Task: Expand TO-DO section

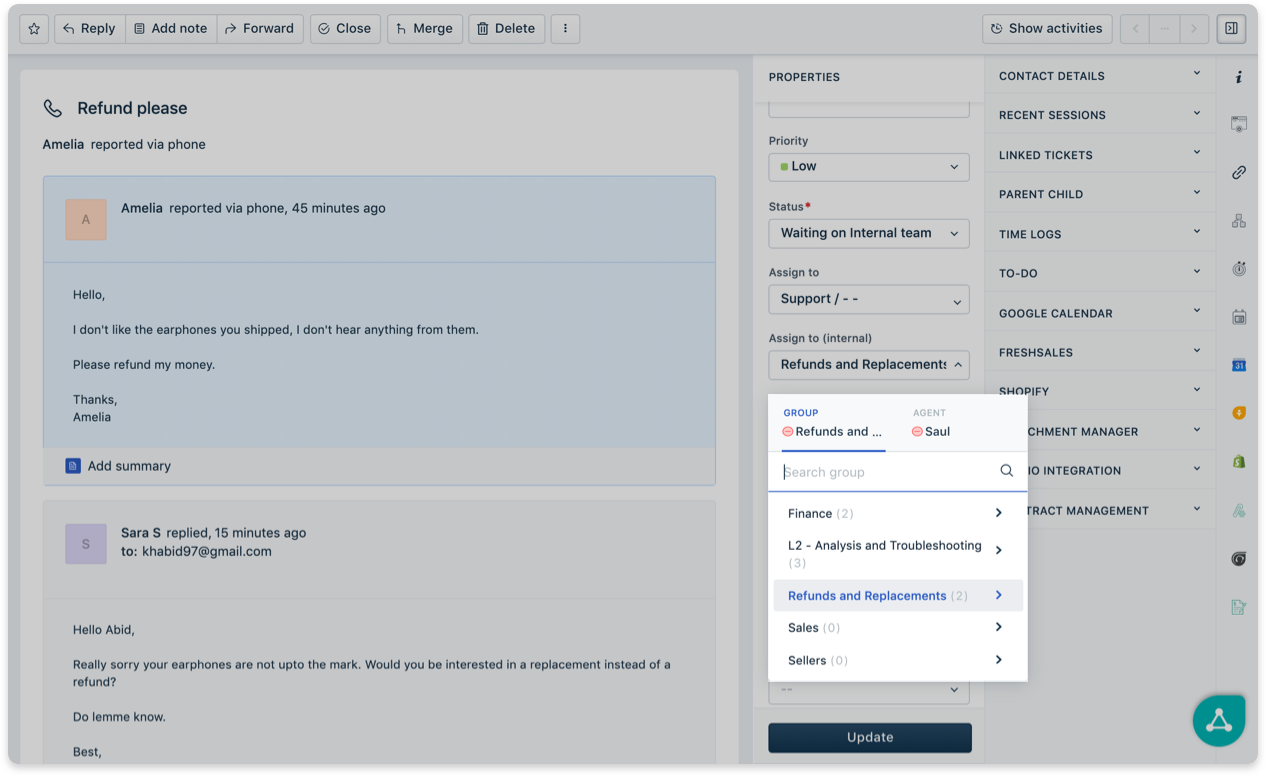Action: coord(1100,272)
